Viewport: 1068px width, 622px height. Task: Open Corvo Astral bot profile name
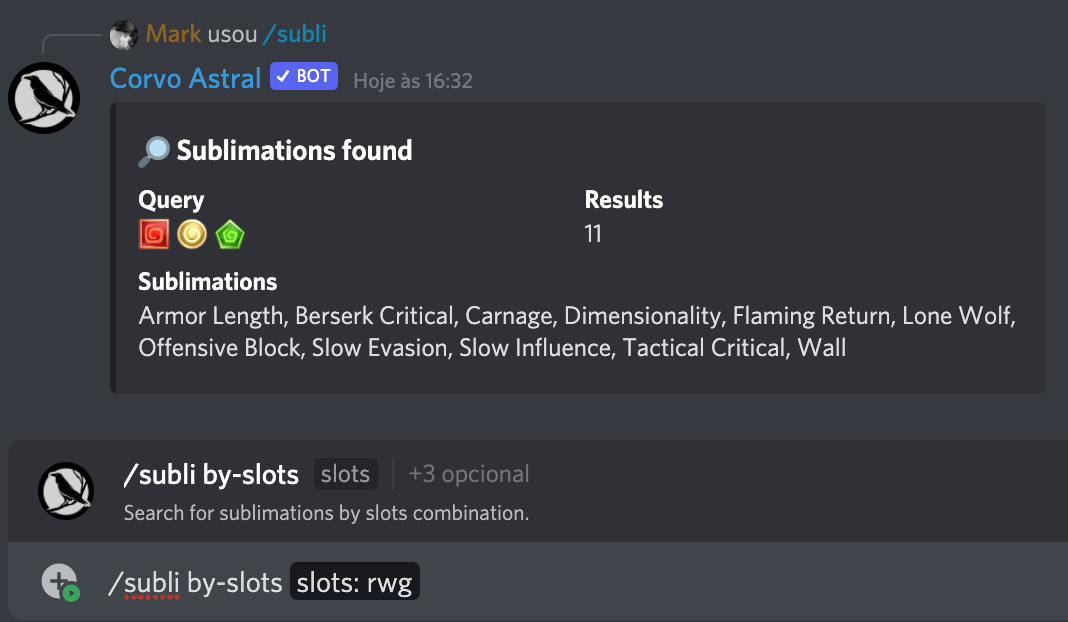click(x=185, y=78)
